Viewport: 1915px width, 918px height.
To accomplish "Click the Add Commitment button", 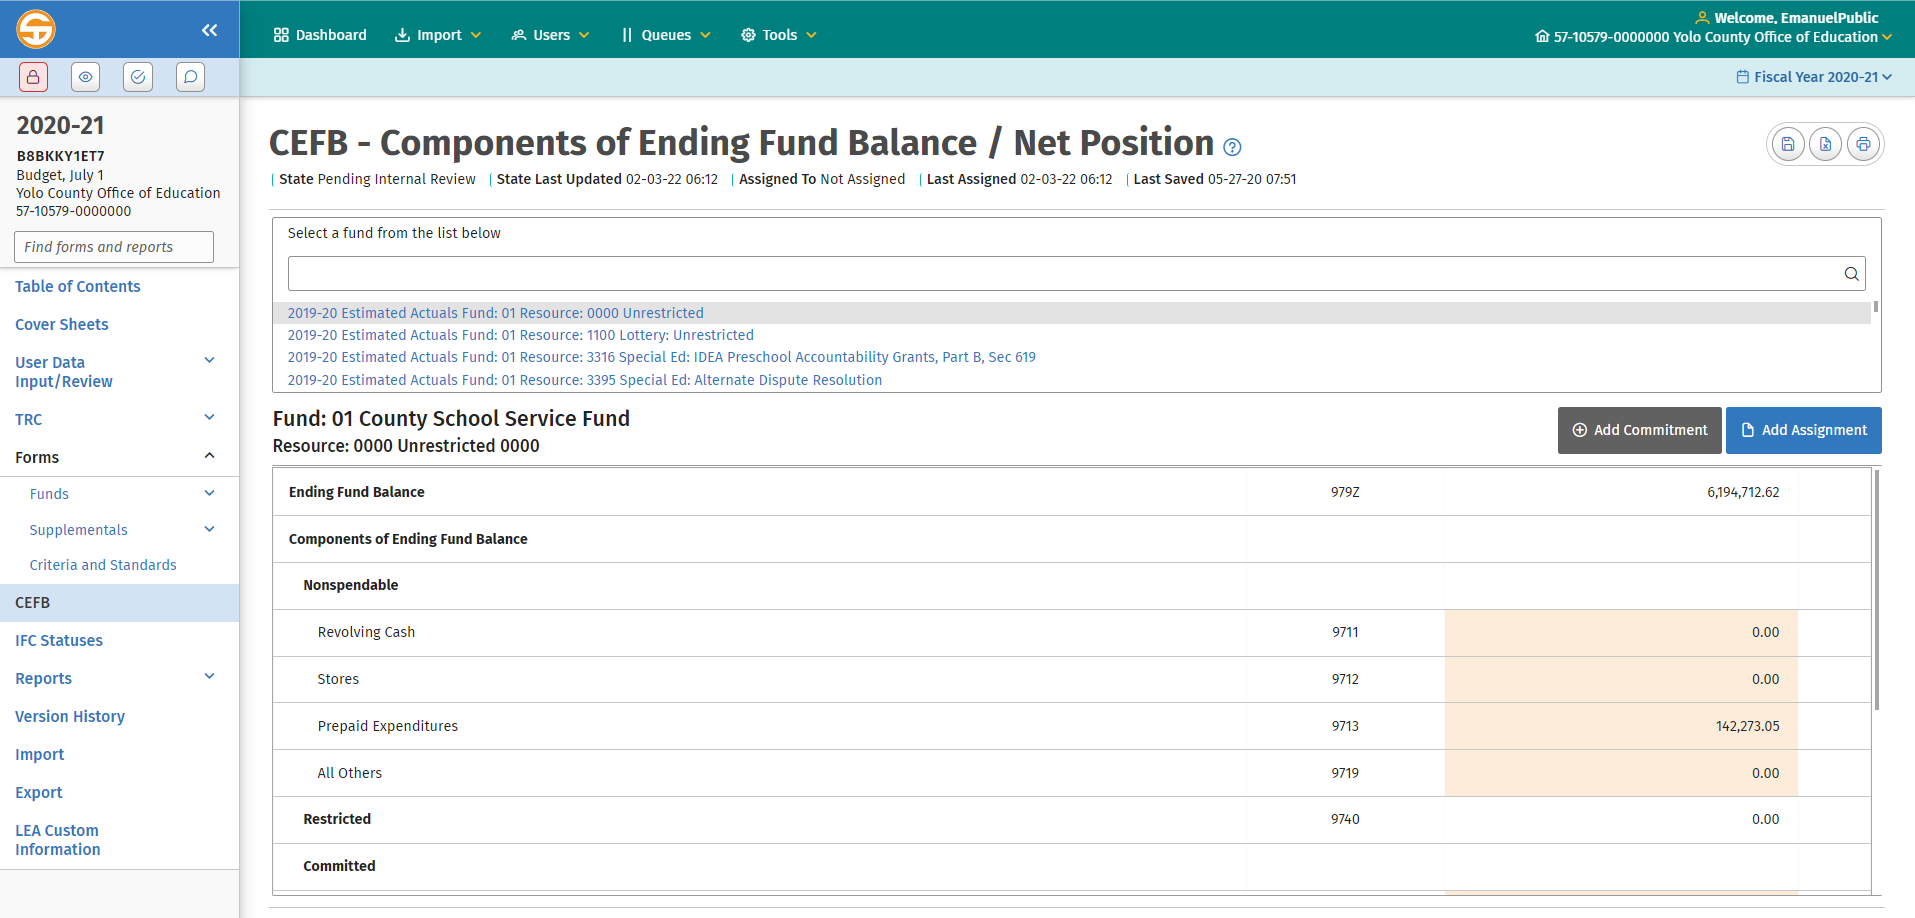I will [x=1639, y=430].
